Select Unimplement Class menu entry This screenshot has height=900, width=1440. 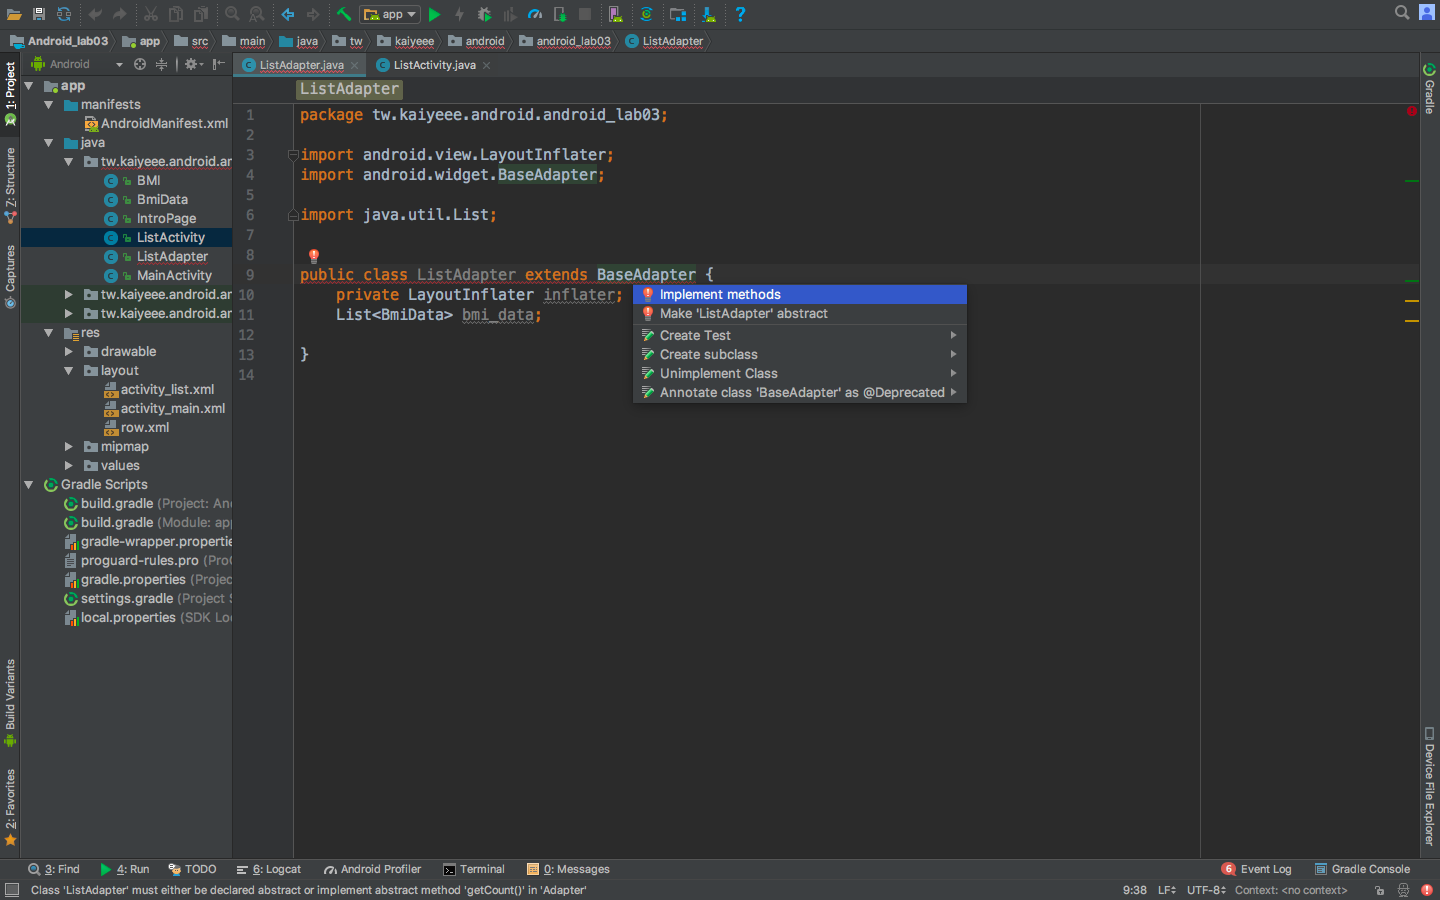(x=800, y=373)
